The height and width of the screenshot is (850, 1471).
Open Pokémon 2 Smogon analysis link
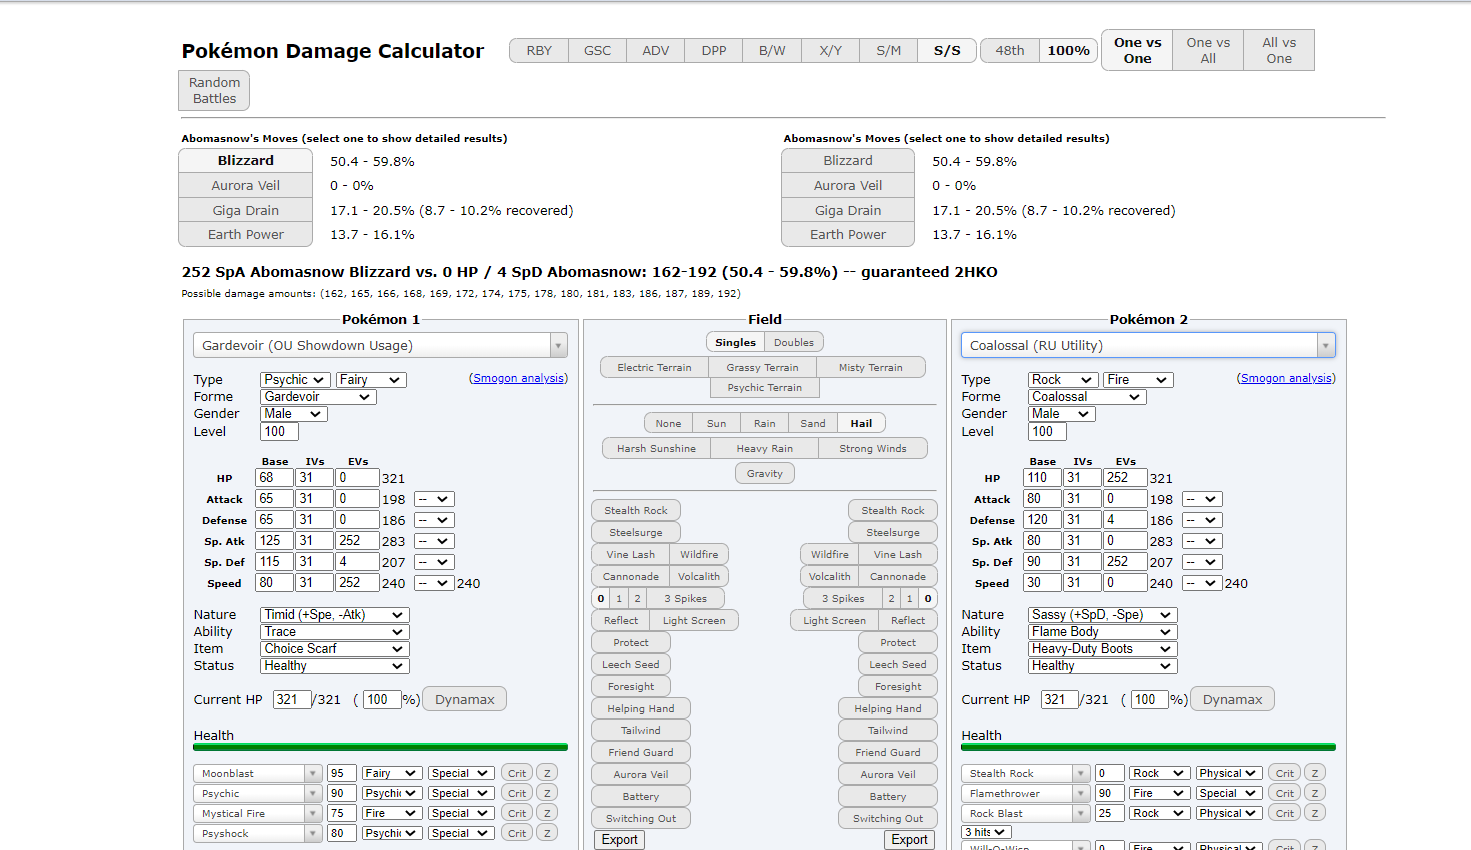(x=1287, y=378)
